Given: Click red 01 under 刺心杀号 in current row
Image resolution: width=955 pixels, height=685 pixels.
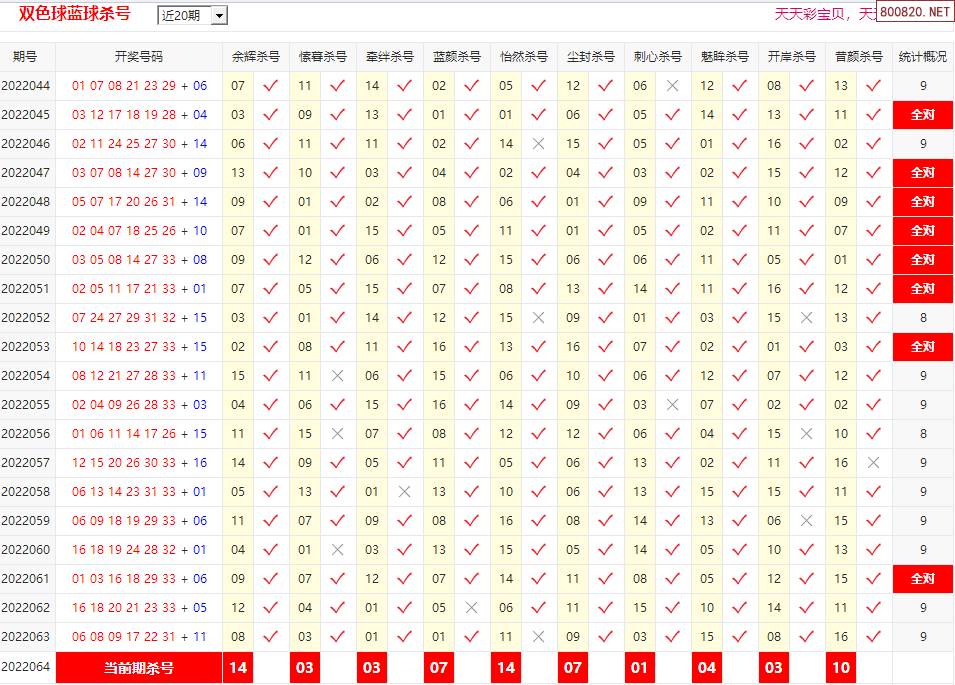Looking at the screenshot, I should pyautogui.click(x=640, y=668).
